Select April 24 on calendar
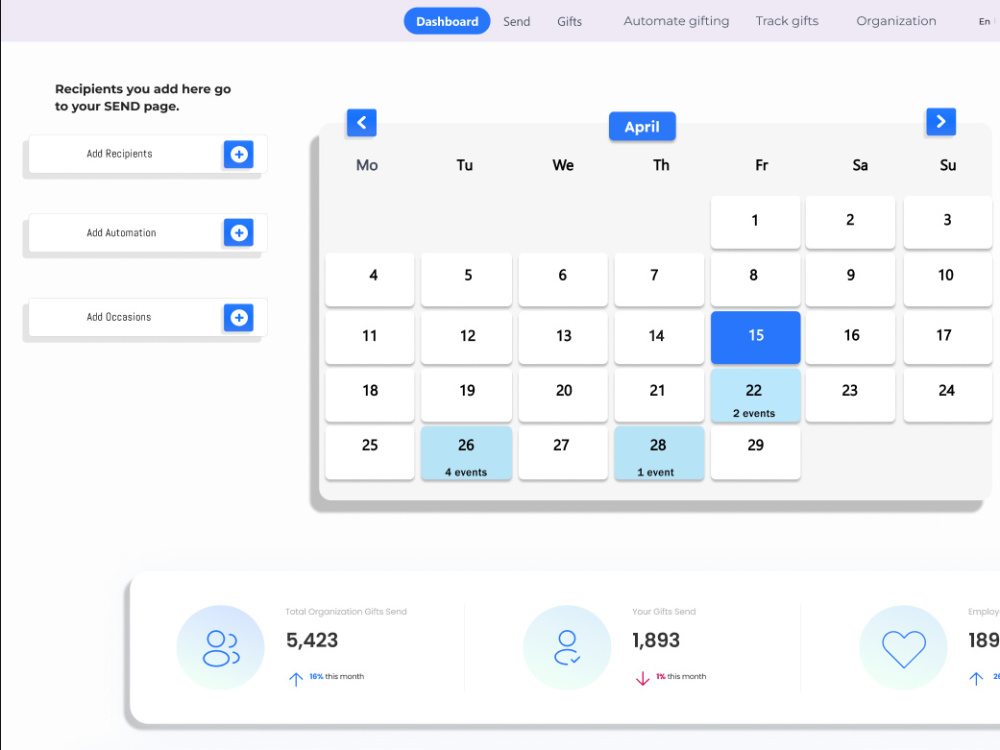Screen dimensions: 1000x750 click(x=948, y=395)
